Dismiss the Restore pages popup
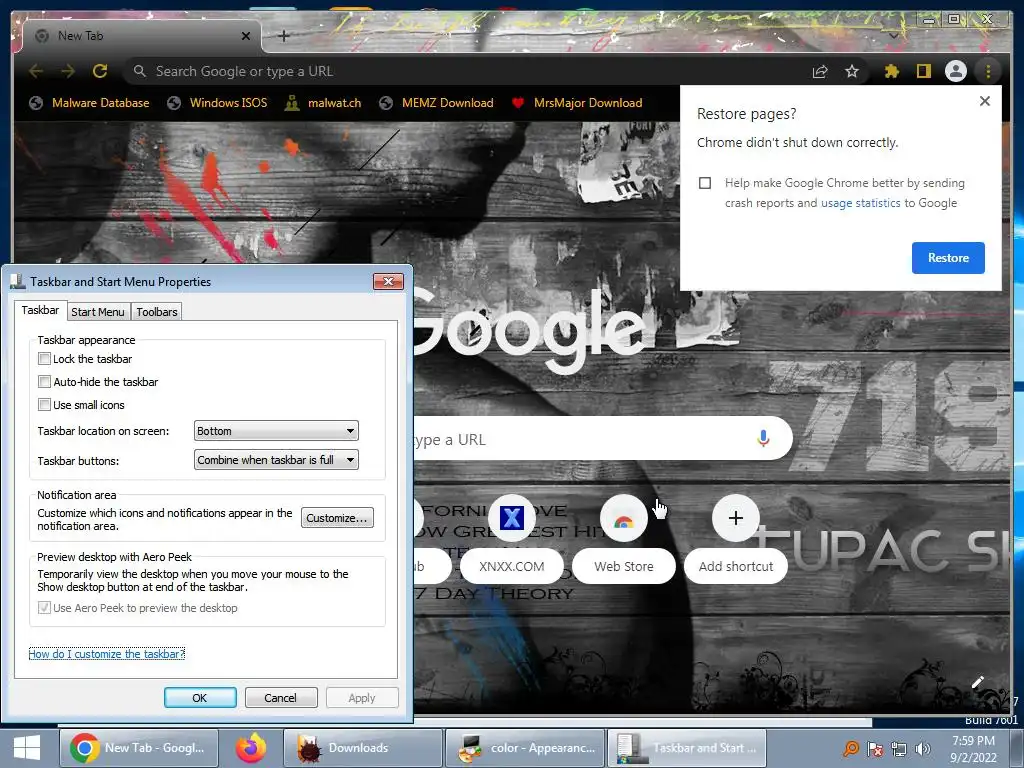This screenshot has height=768, width=1024. 985,101
